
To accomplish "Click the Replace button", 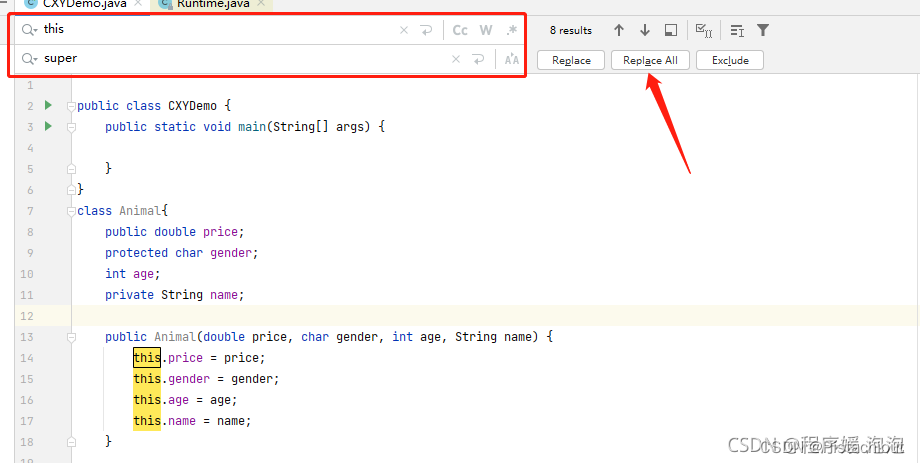I will pyautogui.click(x=571, y=60).
